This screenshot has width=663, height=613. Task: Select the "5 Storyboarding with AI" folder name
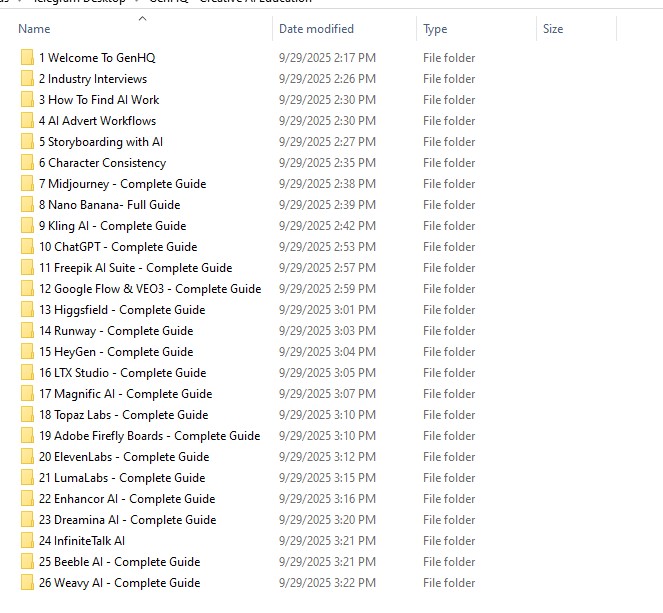[101, 142]
